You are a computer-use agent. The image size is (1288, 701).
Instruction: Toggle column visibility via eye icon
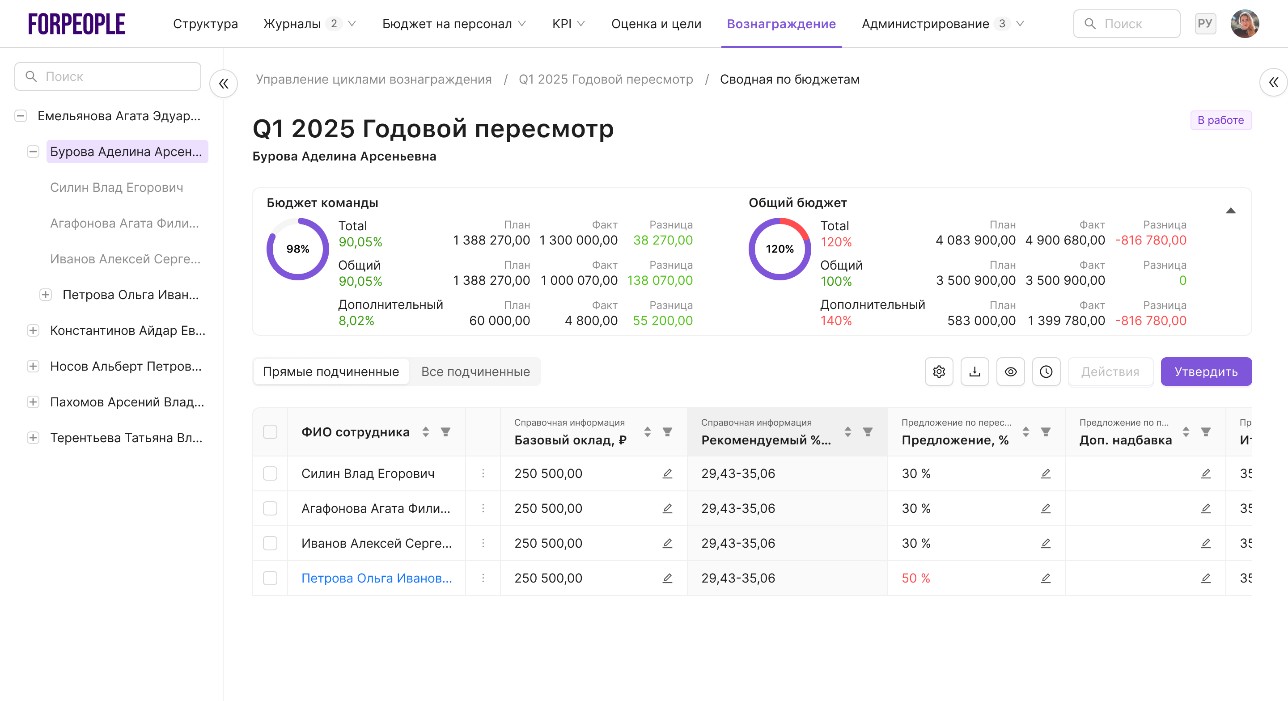tap(1011, 371)
